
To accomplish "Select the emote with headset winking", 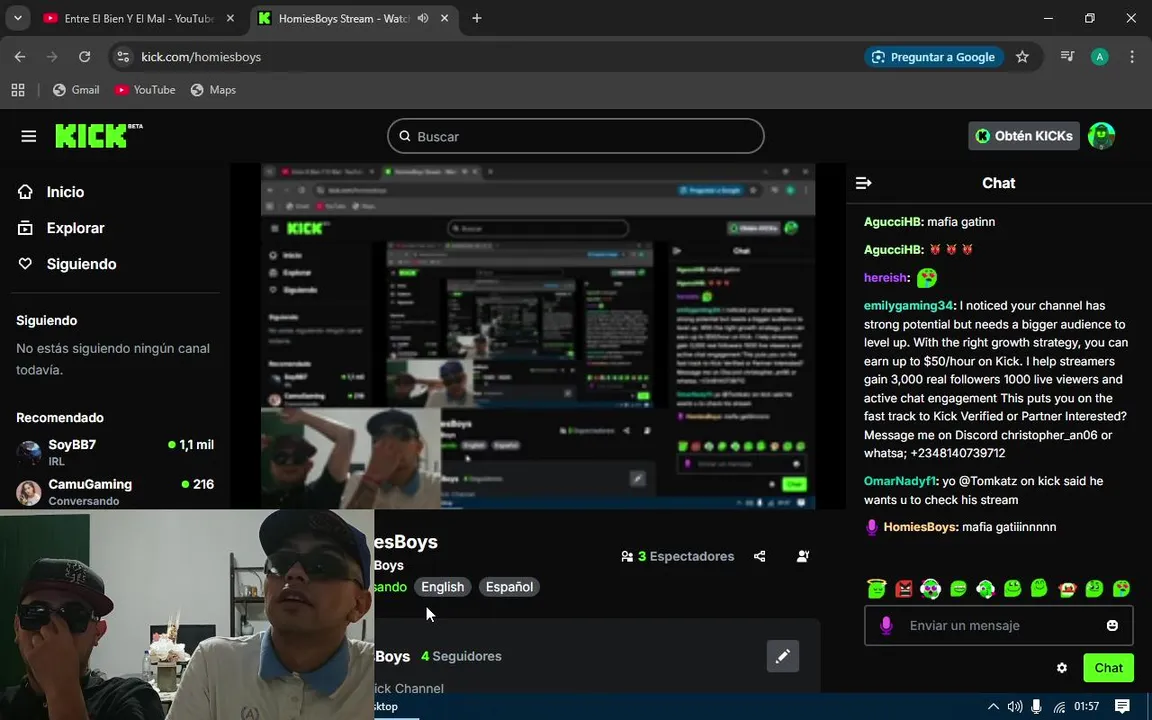I will pyautogui.click(x=985, y=588).
